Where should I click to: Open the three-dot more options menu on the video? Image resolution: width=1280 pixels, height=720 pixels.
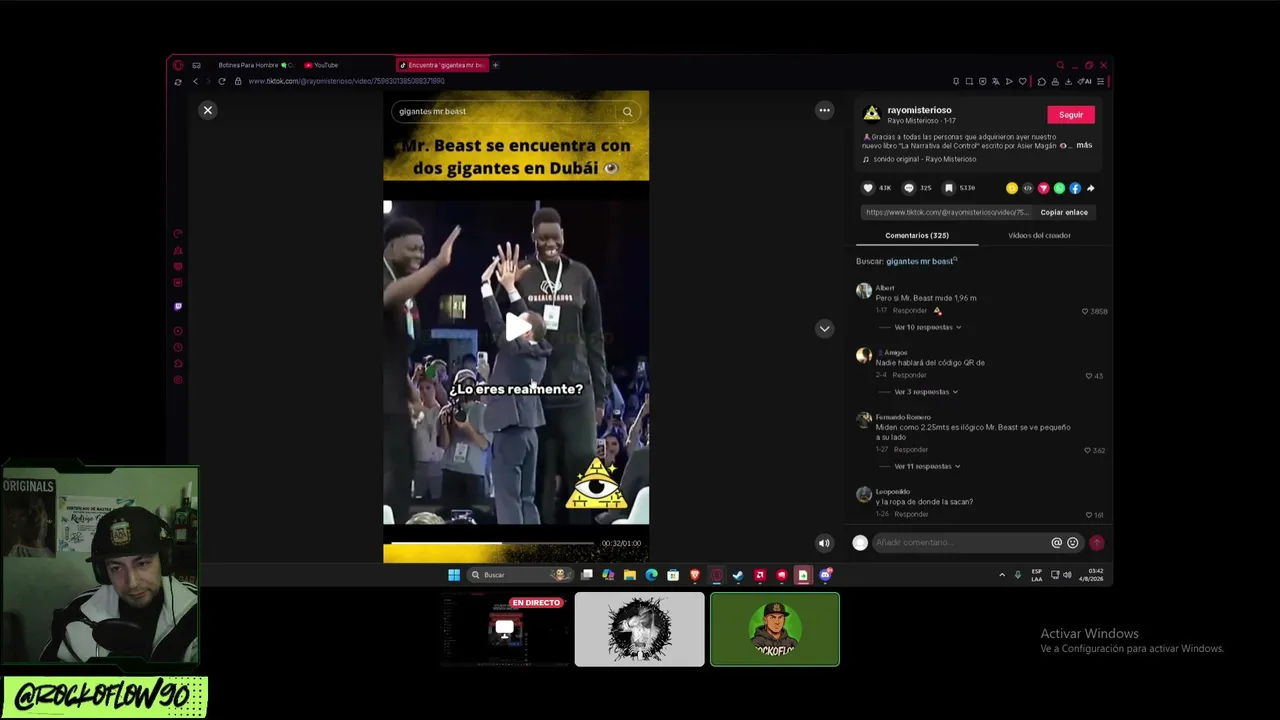pyautogui.click(x=824, y=111)
